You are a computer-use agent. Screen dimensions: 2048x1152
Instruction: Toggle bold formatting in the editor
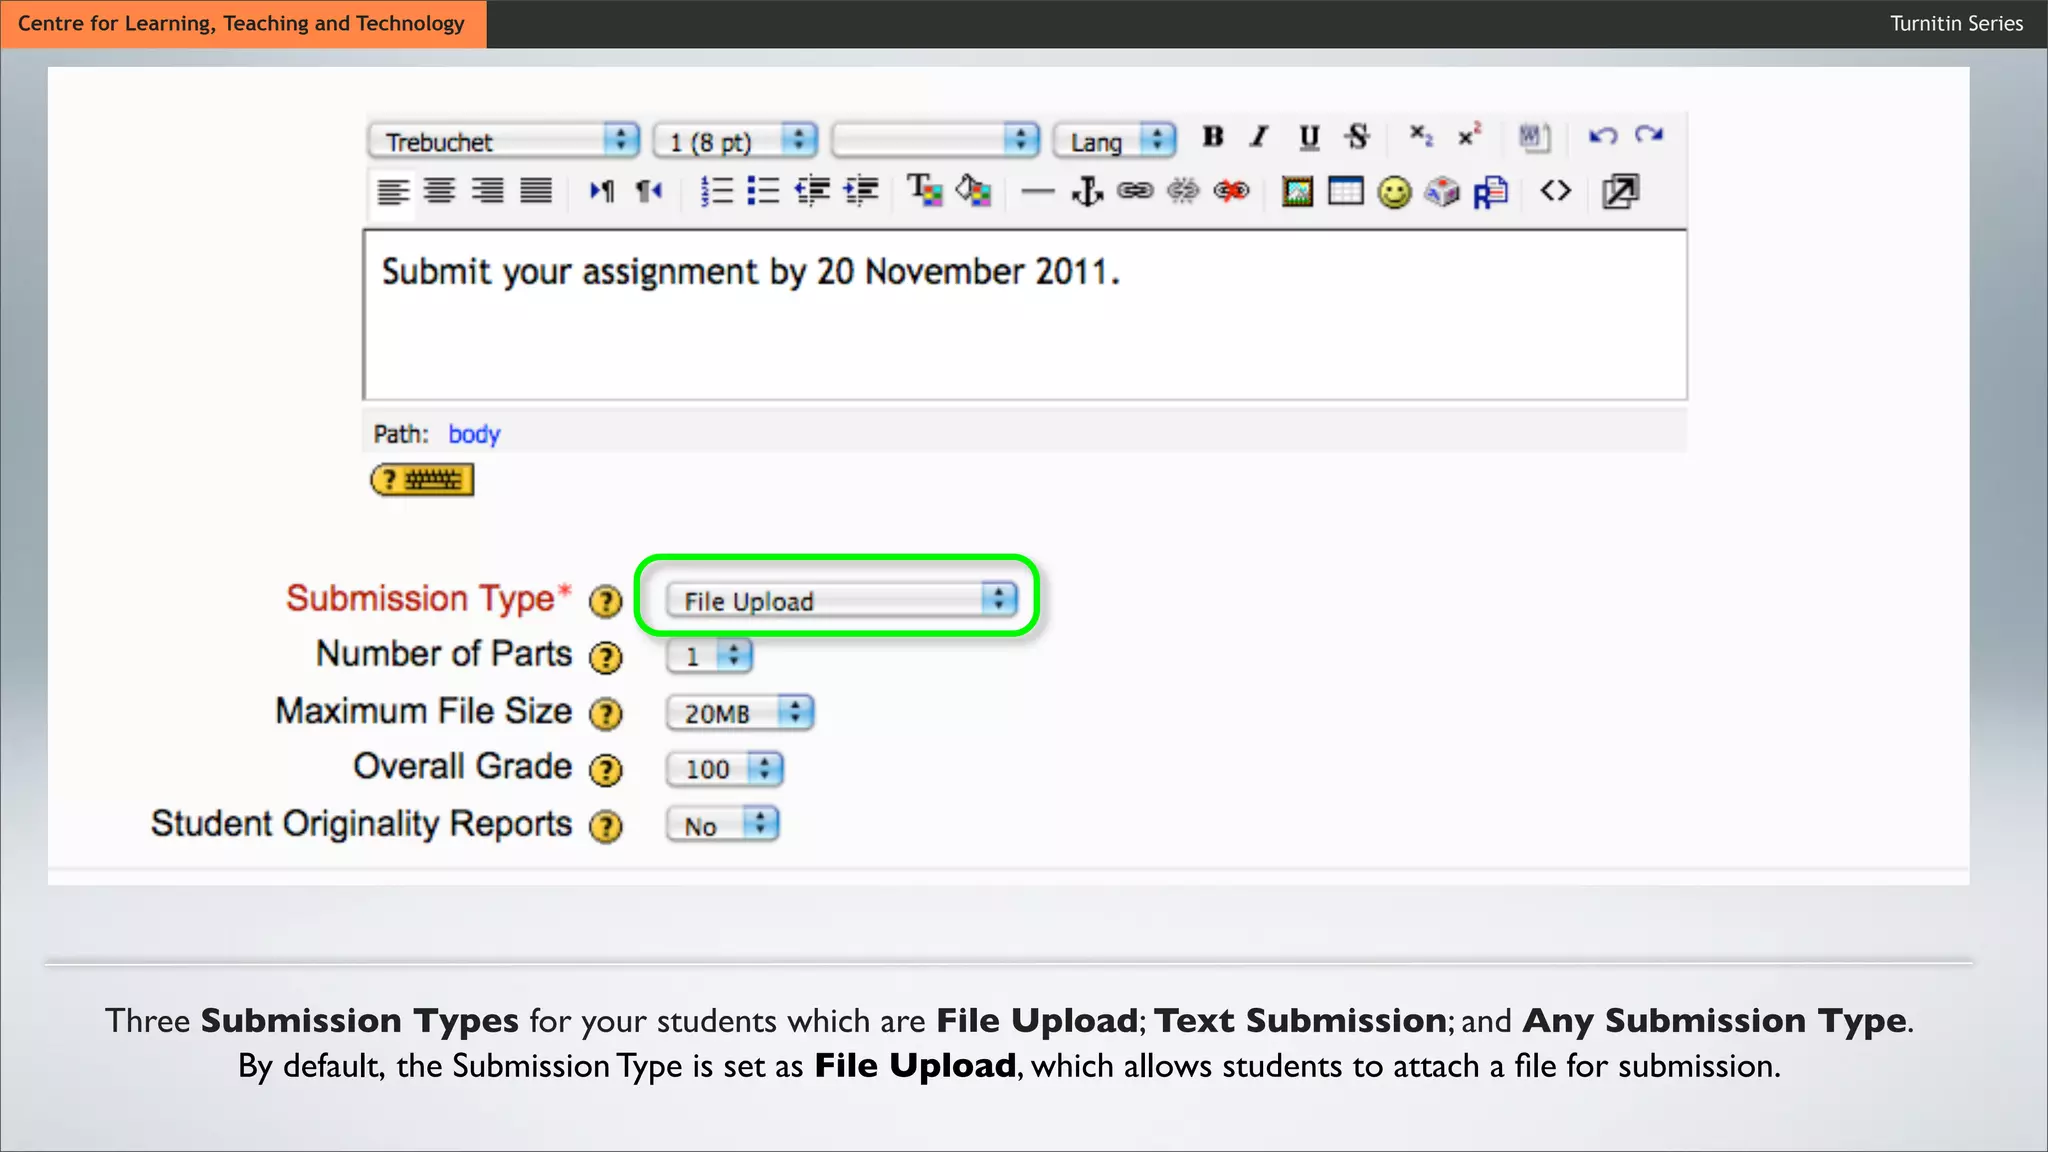click(x=1213, y=137)
